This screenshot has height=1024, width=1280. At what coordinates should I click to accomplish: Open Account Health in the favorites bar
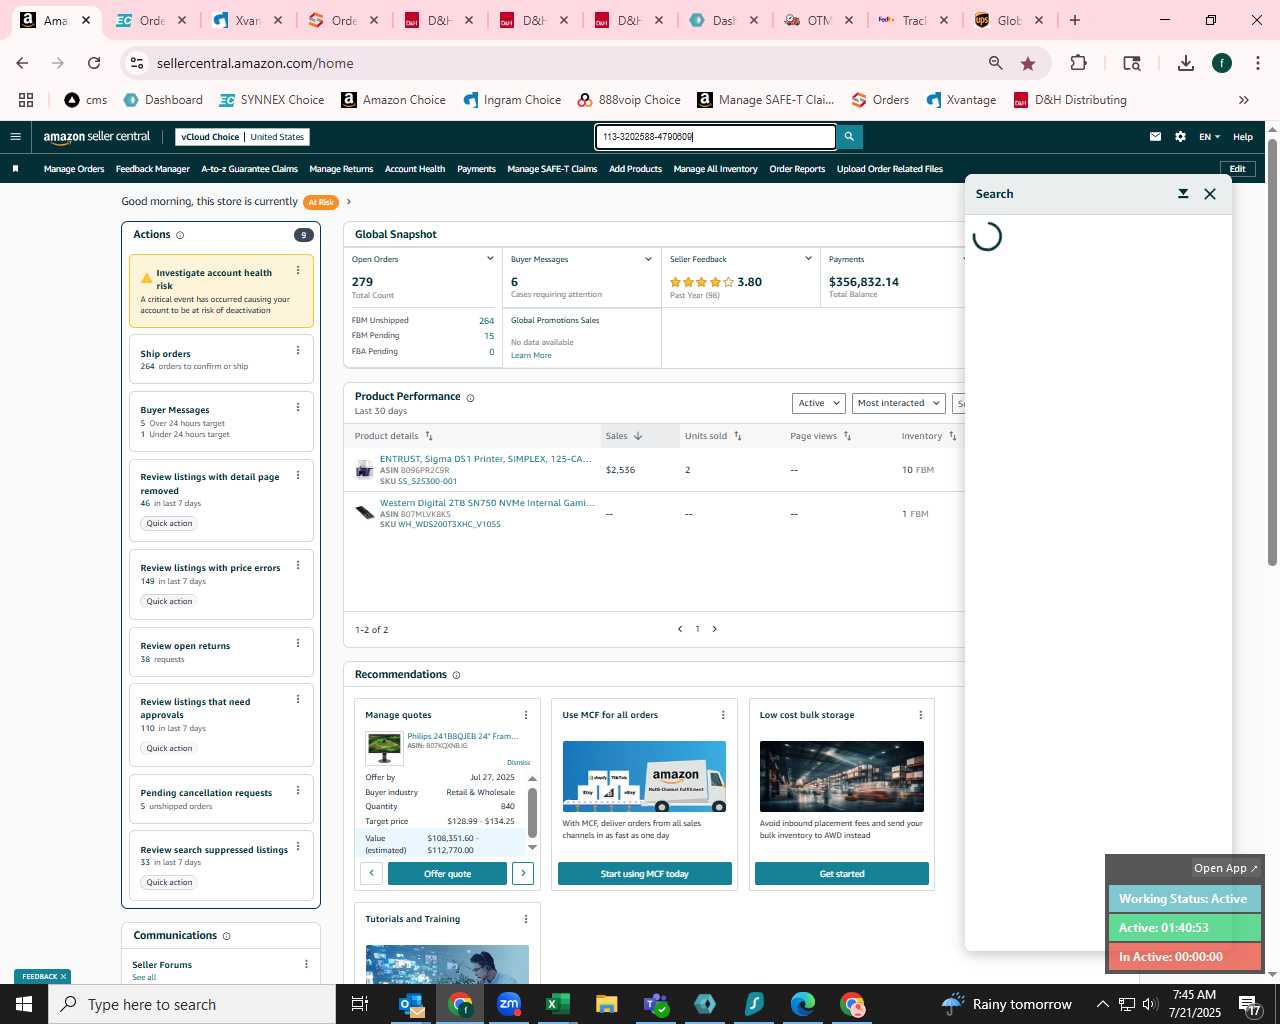coord(415,169)
